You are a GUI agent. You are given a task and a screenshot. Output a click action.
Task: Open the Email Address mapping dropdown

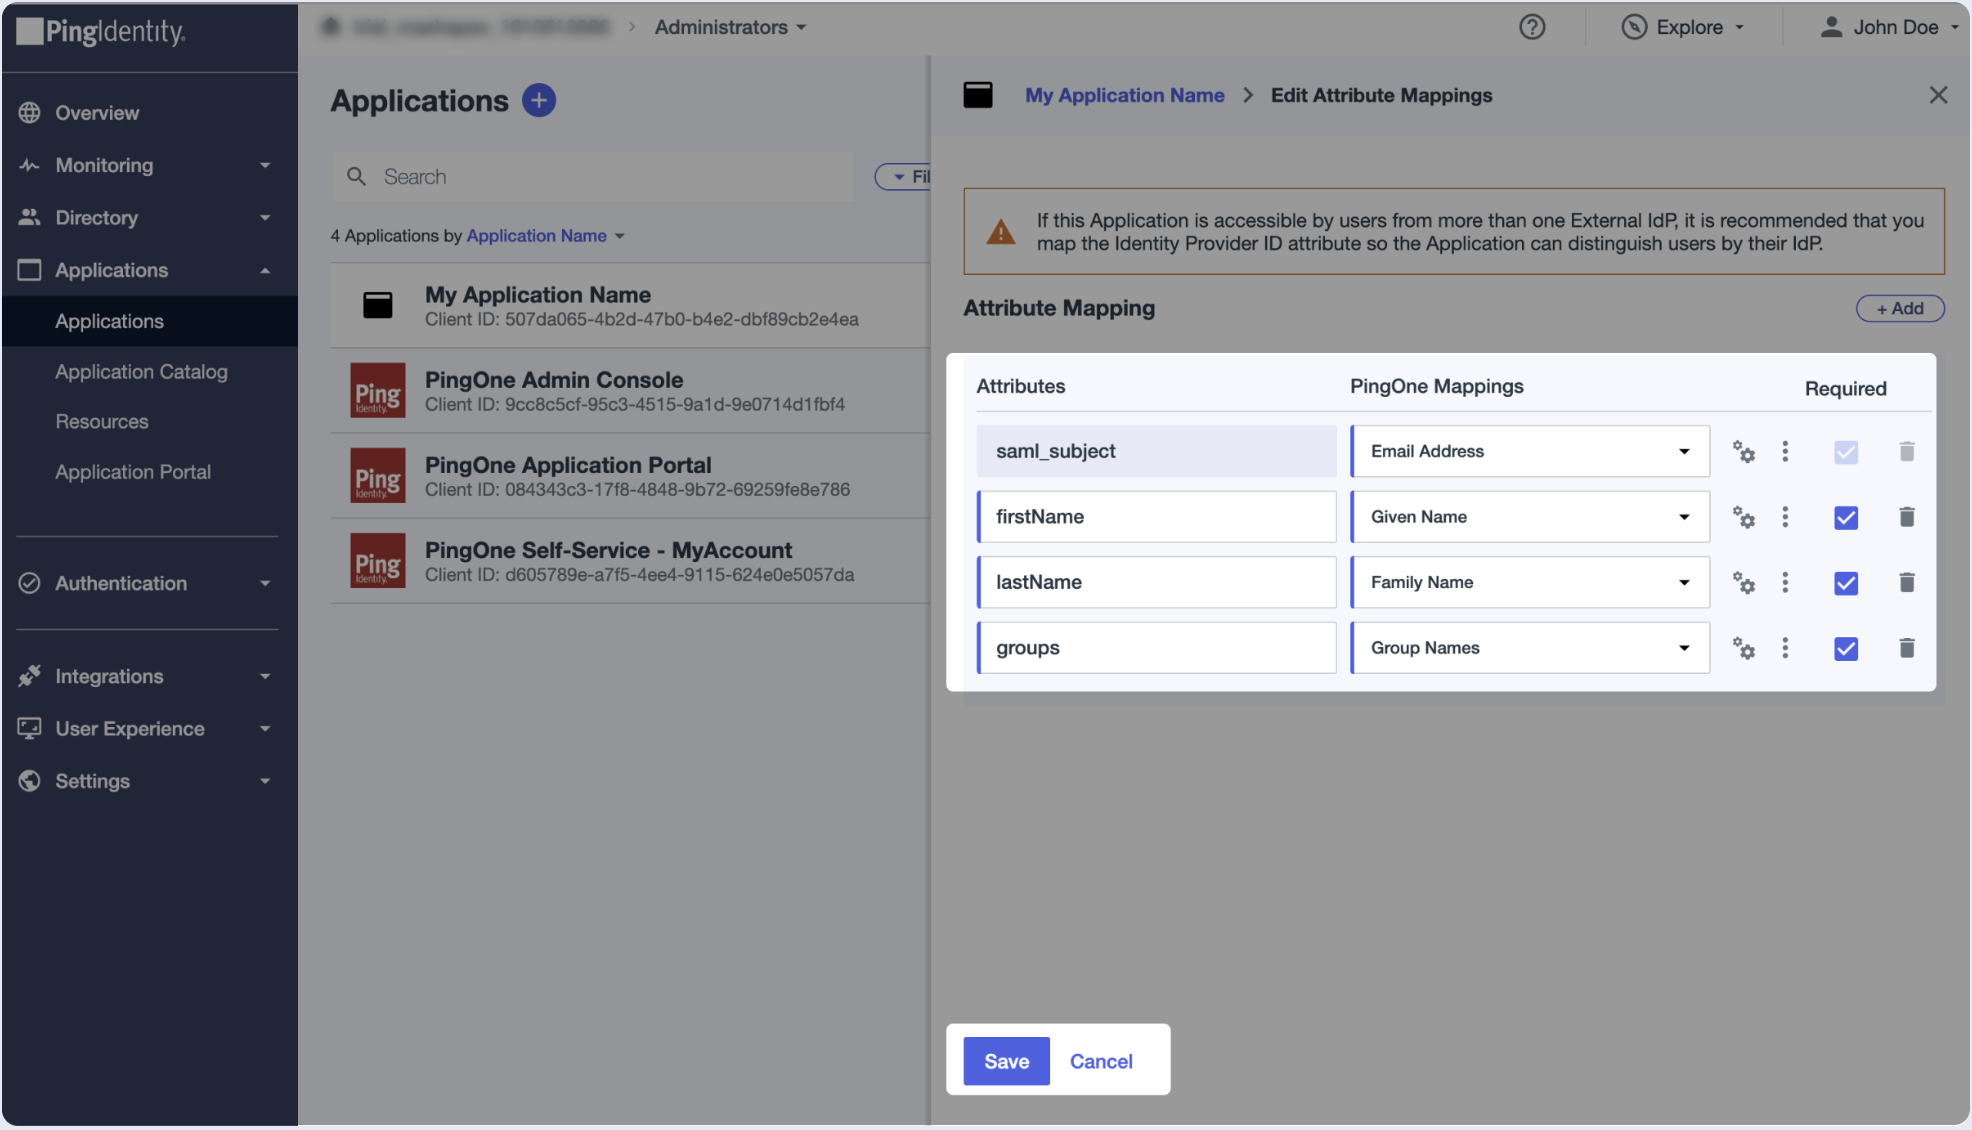1530,452
